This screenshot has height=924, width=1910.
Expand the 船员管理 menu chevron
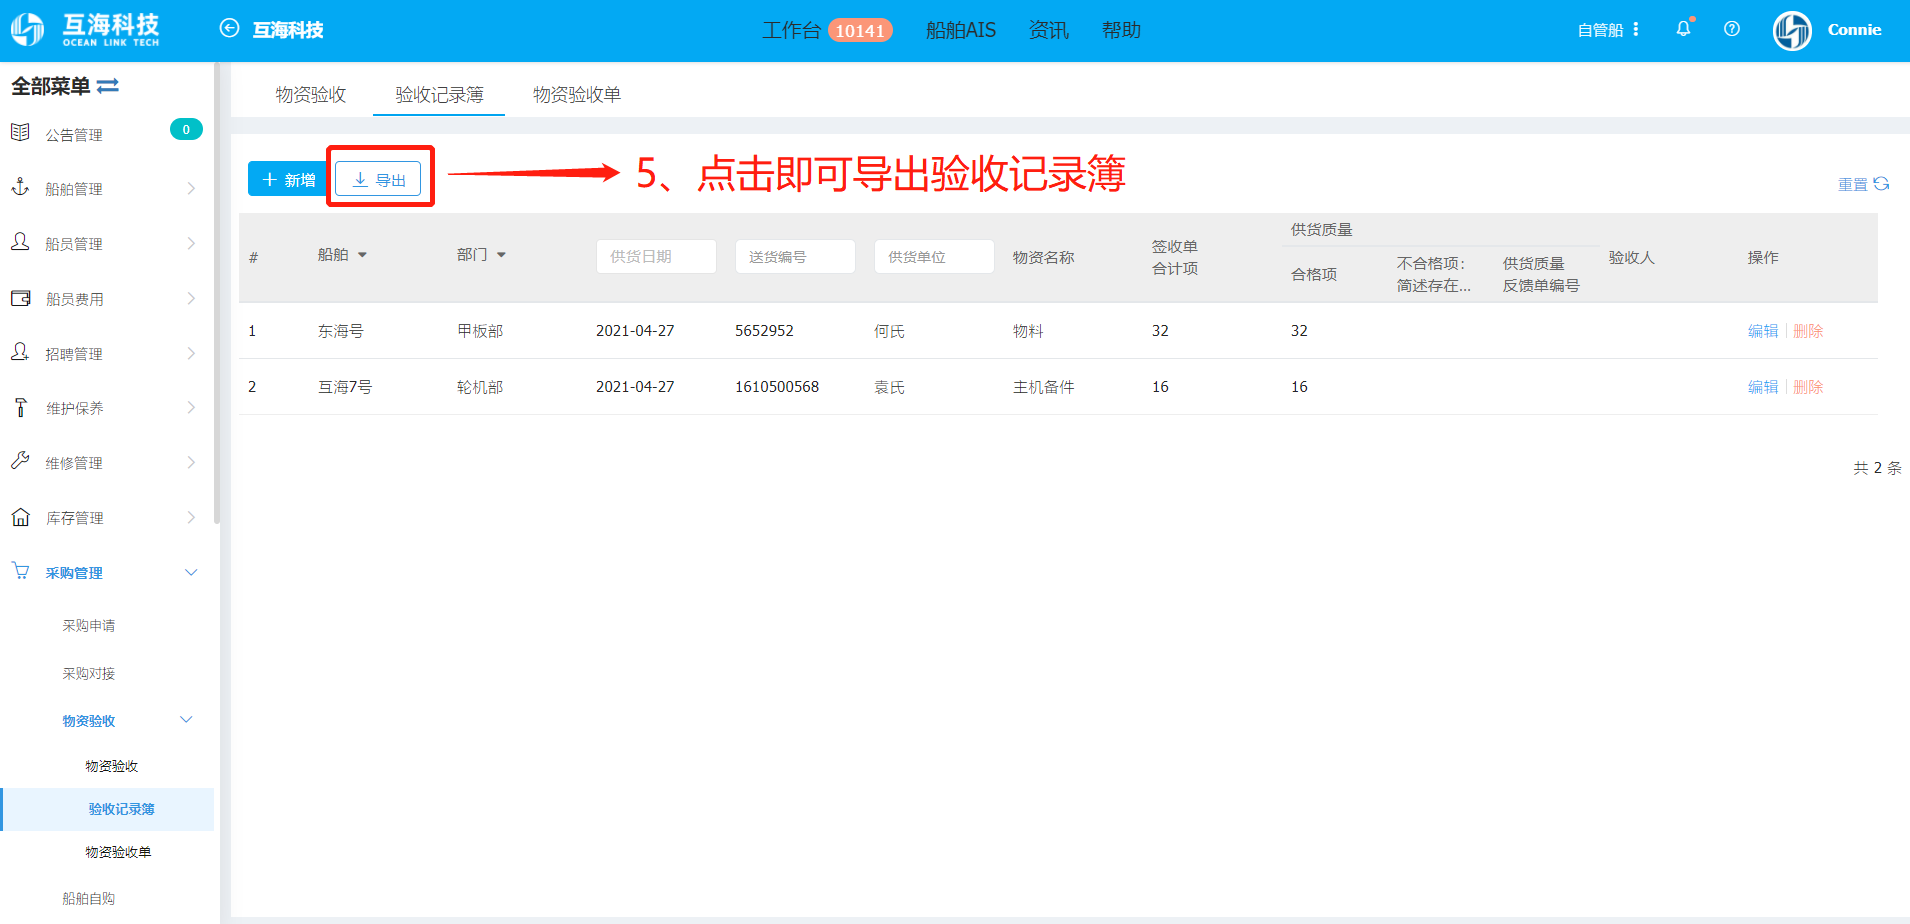tap(191, 243)
